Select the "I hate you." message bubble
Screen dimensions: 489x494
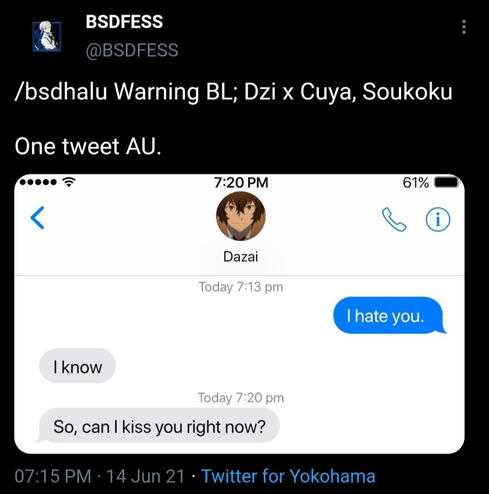(389, 315)
